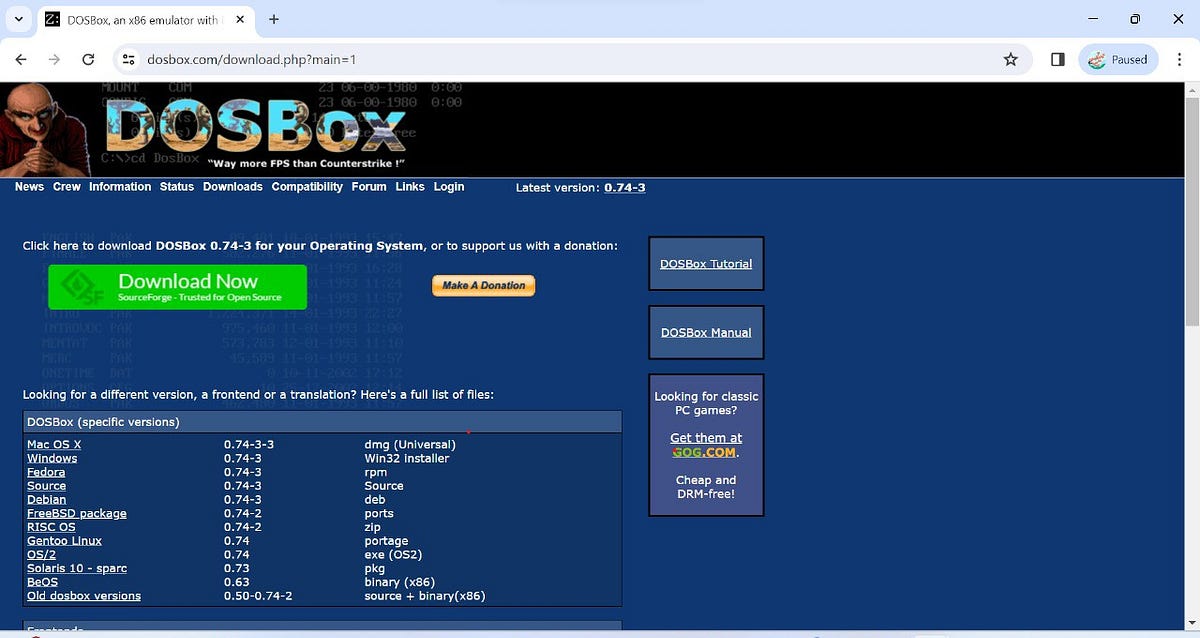Bookmark this page with the star icon
The height and width of the screenshot is (638, 1200).
[1010, 59]
